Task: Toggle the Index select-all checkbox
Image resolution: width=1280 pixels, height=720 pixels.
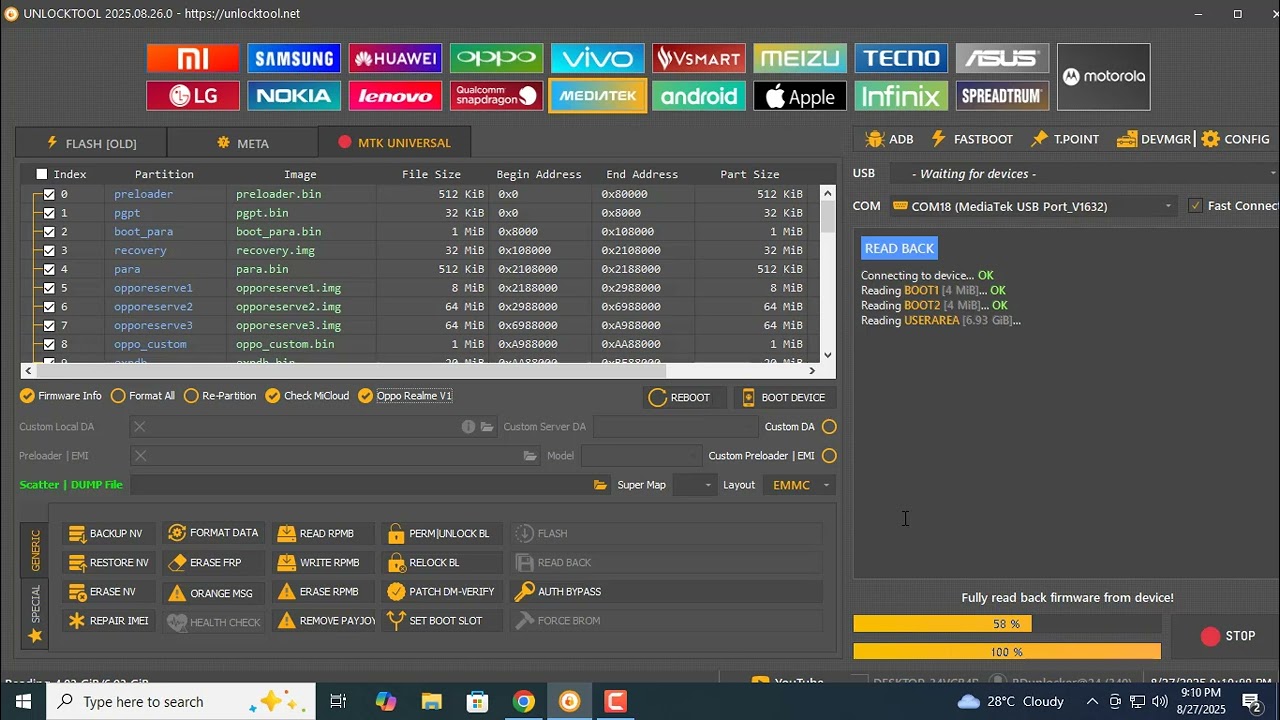Action: point(42,174)
